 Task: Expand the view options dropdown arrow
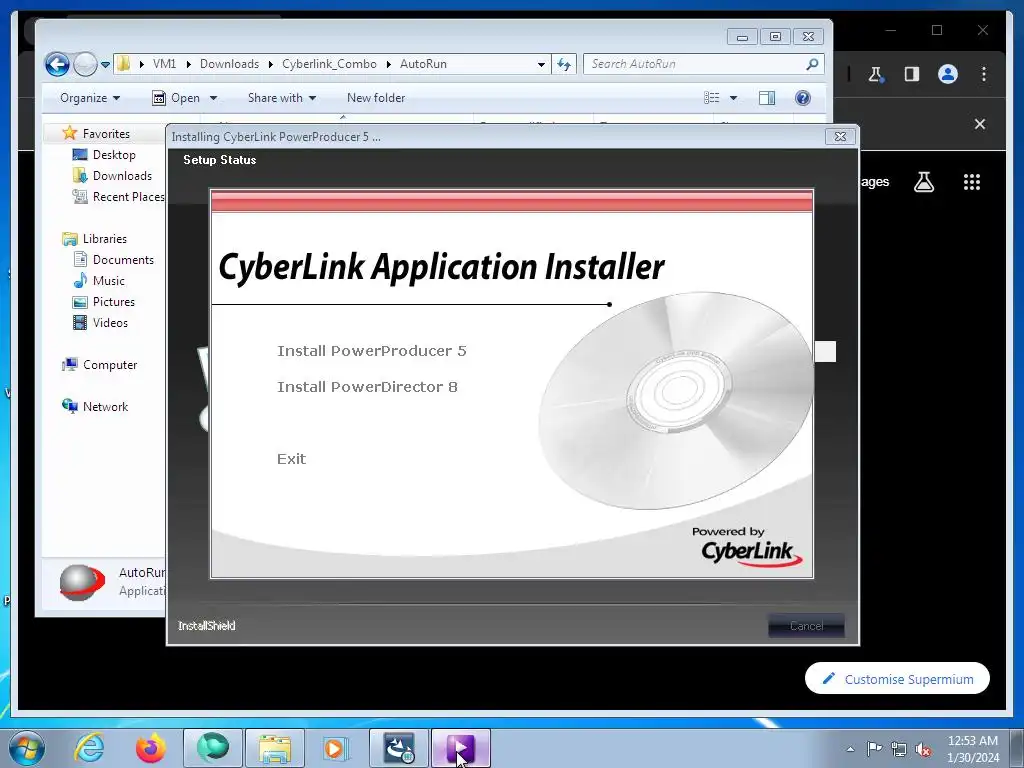coord(733,98)
